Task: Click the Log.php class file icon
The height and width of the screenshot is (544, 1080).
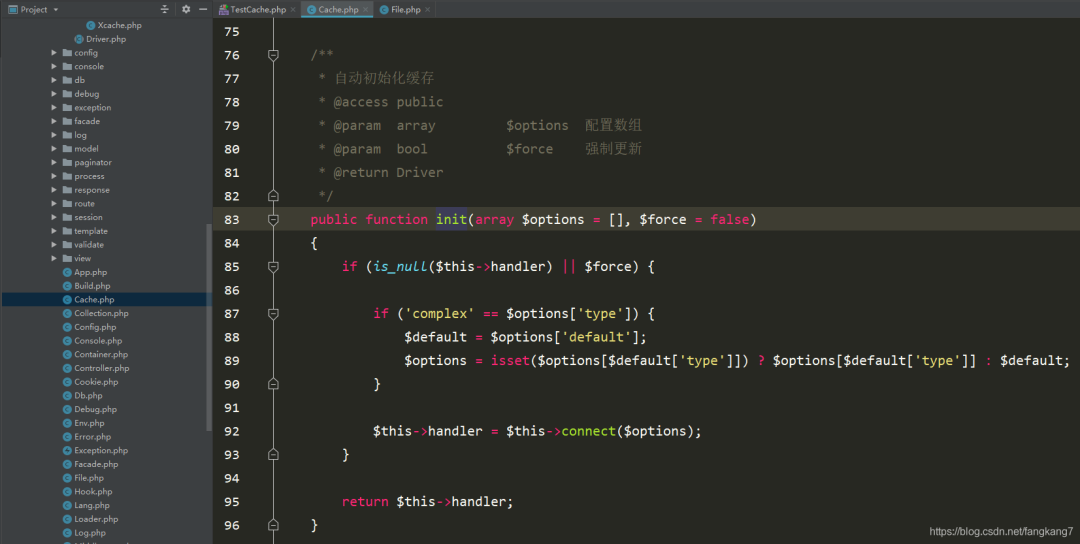Action: 67,533
